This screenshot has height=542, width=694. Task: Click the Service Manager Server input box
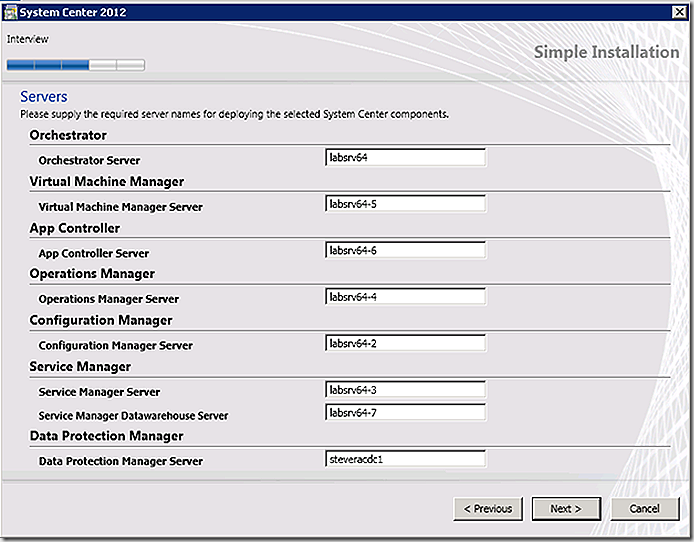click(x=405, y=390)
